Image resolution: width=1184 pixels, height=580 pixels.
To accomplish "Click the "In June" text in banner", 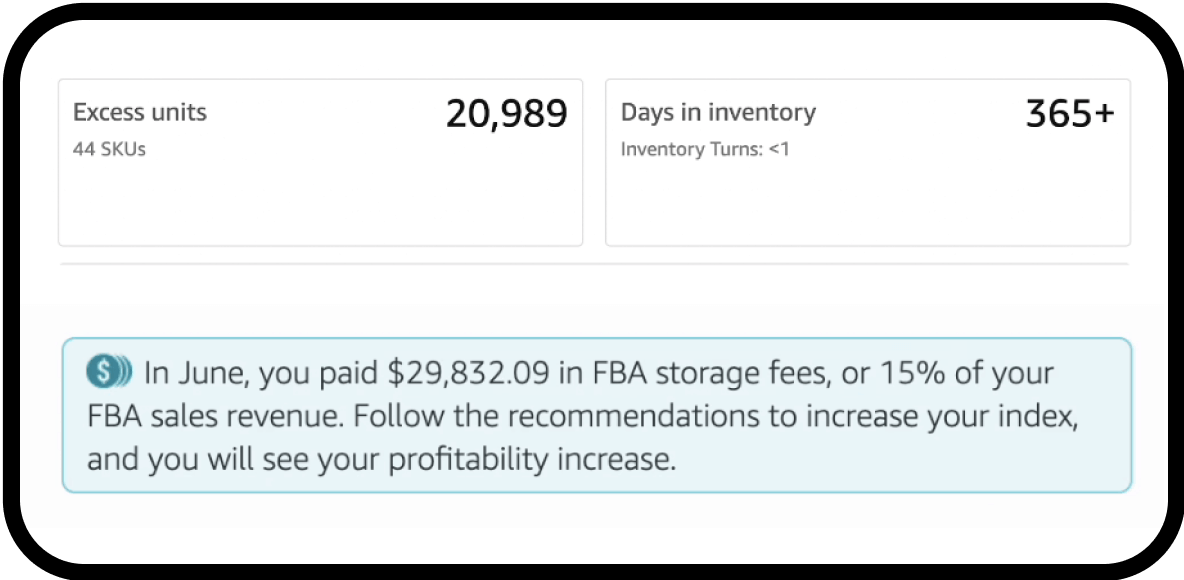I will click(x=195, y=374).
